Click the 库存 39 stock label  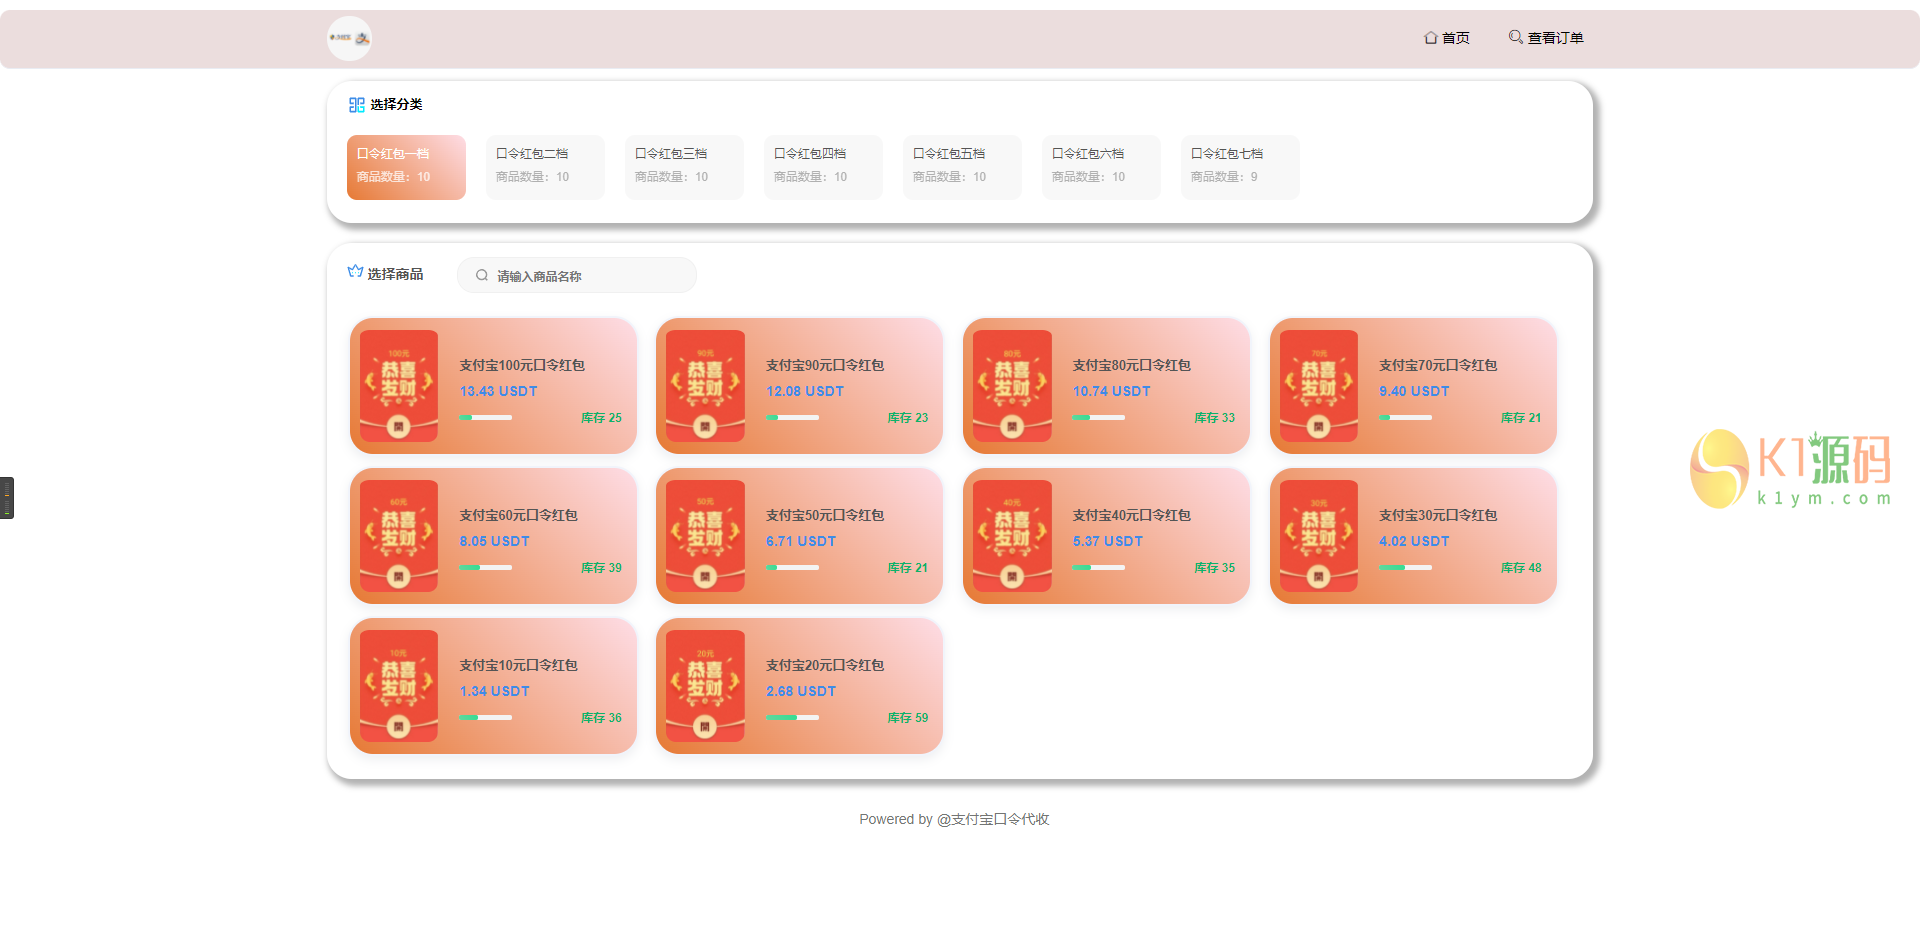(601, 568)
